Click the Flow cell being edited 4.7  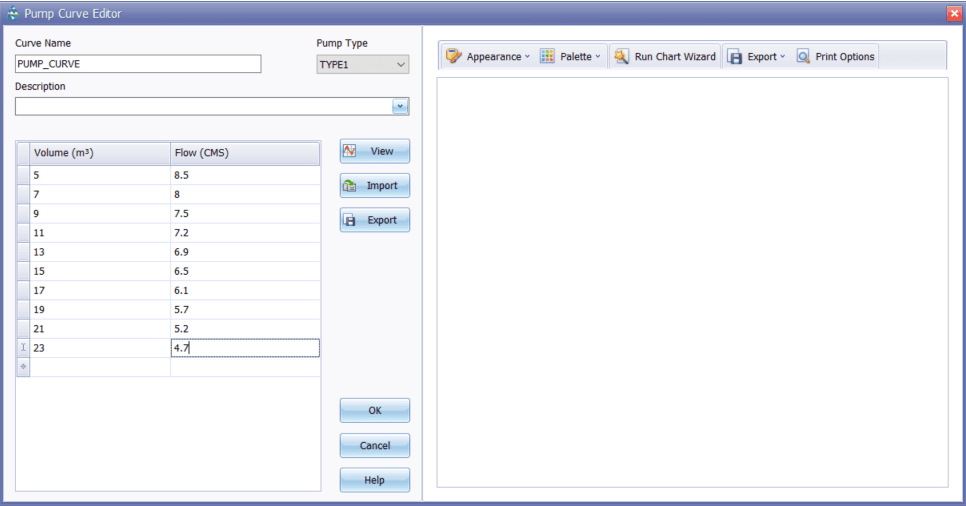click(245, 348)
